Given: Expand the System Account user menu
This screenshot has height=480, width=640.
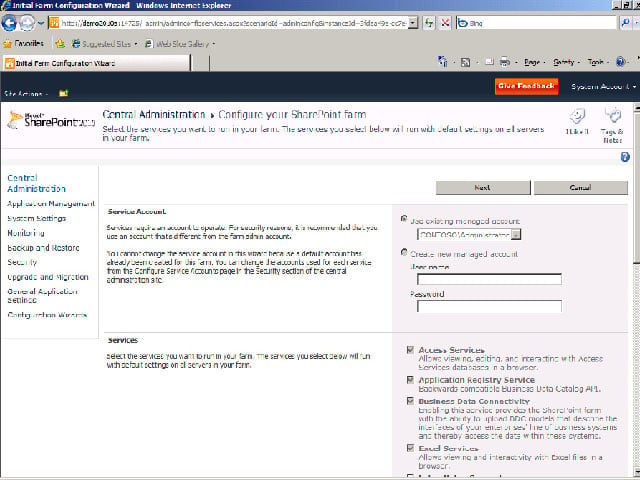Looking at the screenshot, I should pyautogui.click(x=603, y=87).
